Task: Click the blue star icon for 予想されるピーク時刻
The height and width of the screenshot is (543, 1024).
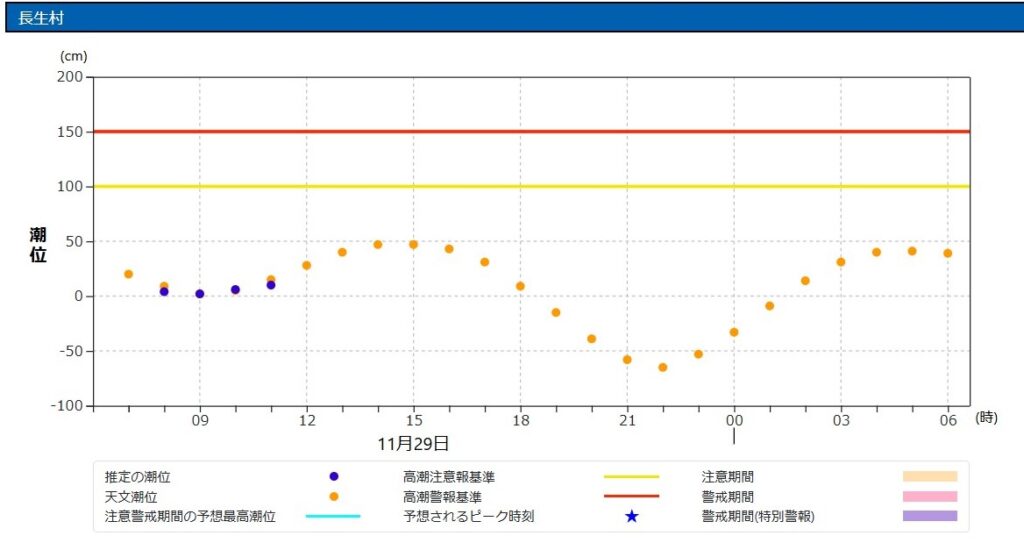Action: tap(632, 516)
